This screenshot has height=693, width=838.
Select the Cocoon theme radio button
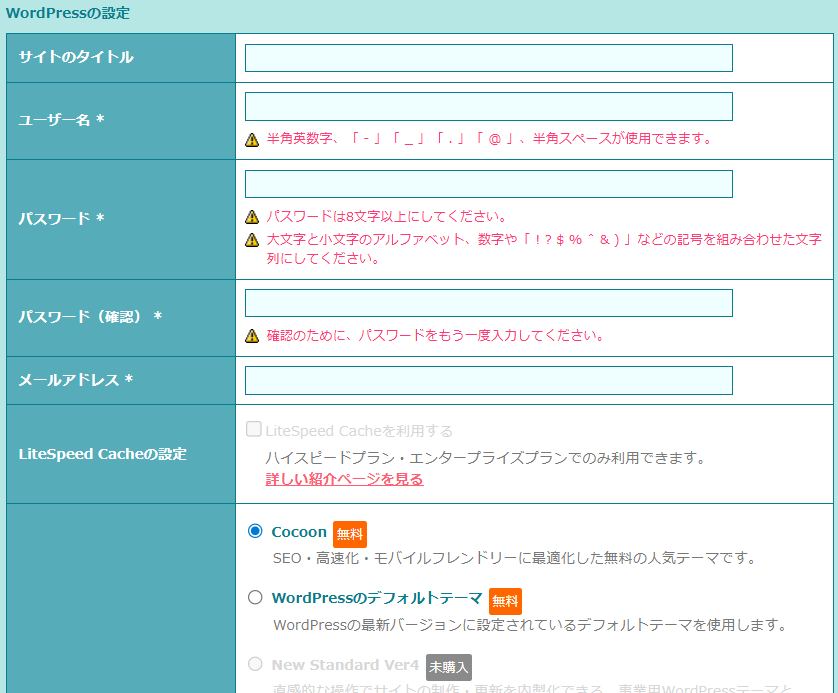pos(255,532)
